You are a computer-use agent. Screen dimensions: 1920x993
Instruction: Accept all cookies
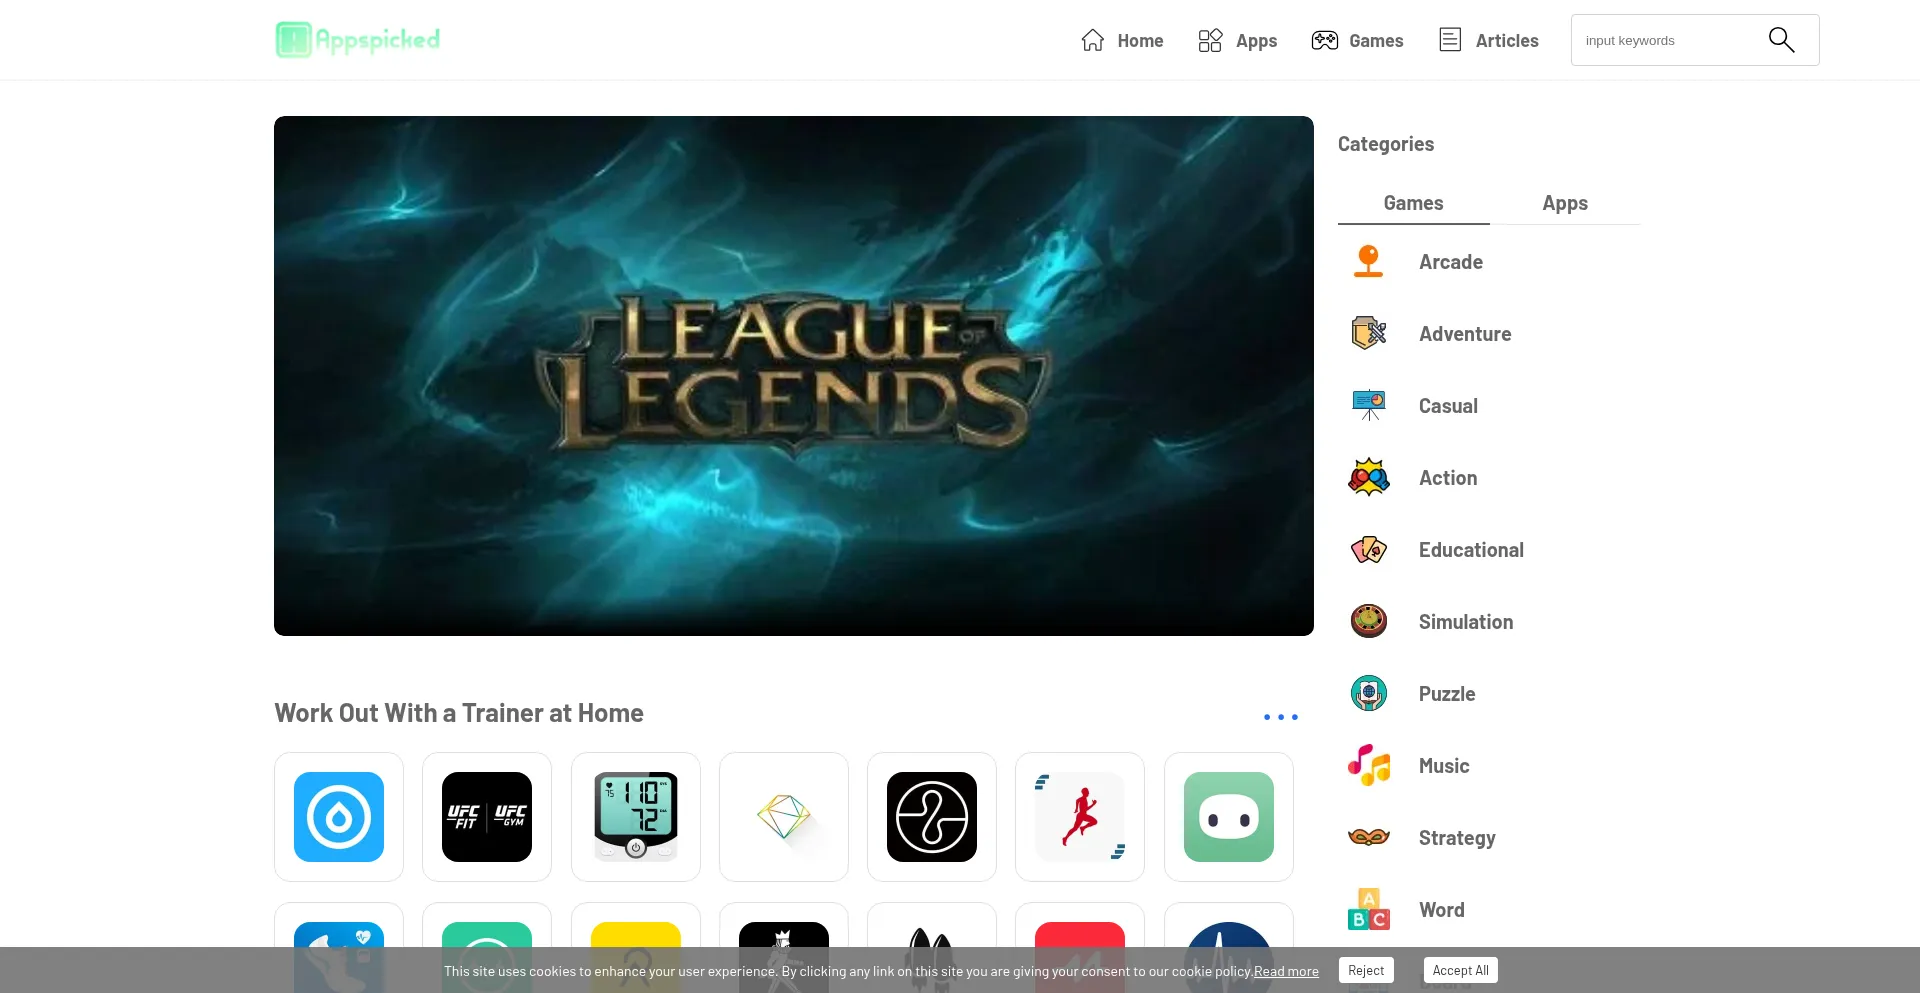1460,970
